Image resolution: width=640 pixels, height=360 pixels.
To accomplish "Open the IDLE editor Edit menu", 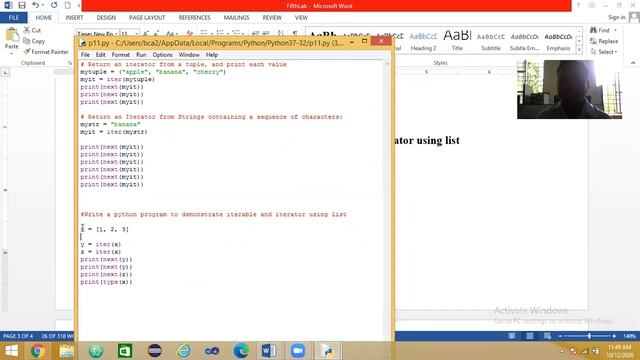I will pos(100,55).
